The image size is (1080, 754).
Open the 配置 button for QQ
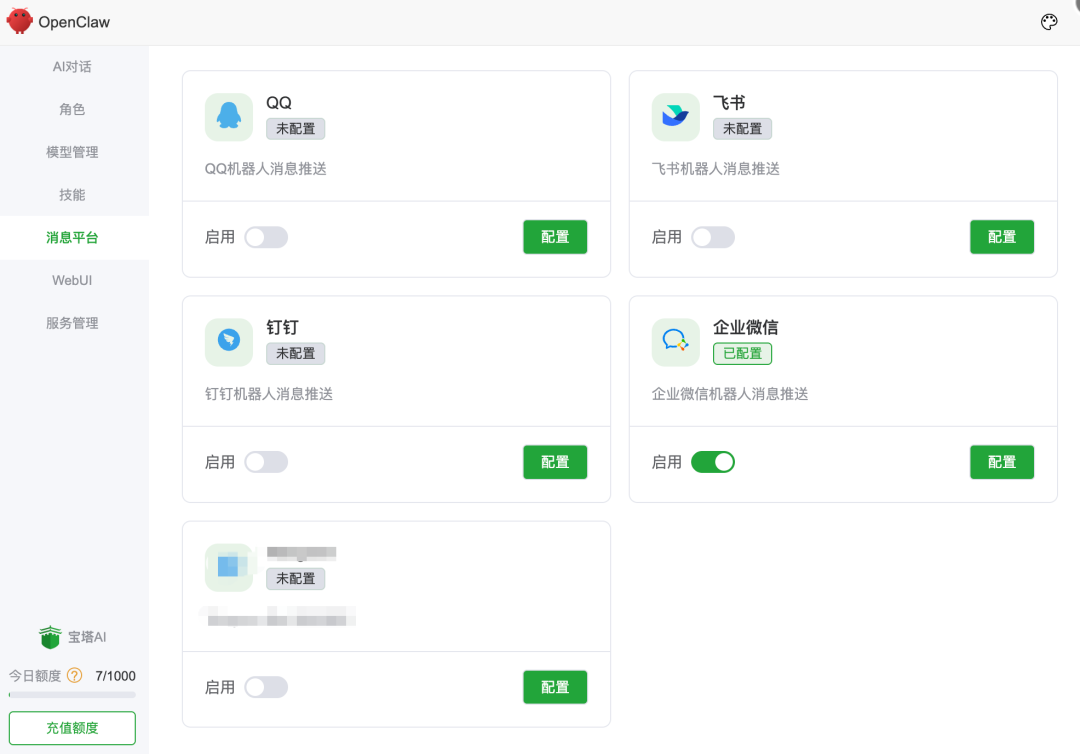pyautogui.click(x=555, y=237)
